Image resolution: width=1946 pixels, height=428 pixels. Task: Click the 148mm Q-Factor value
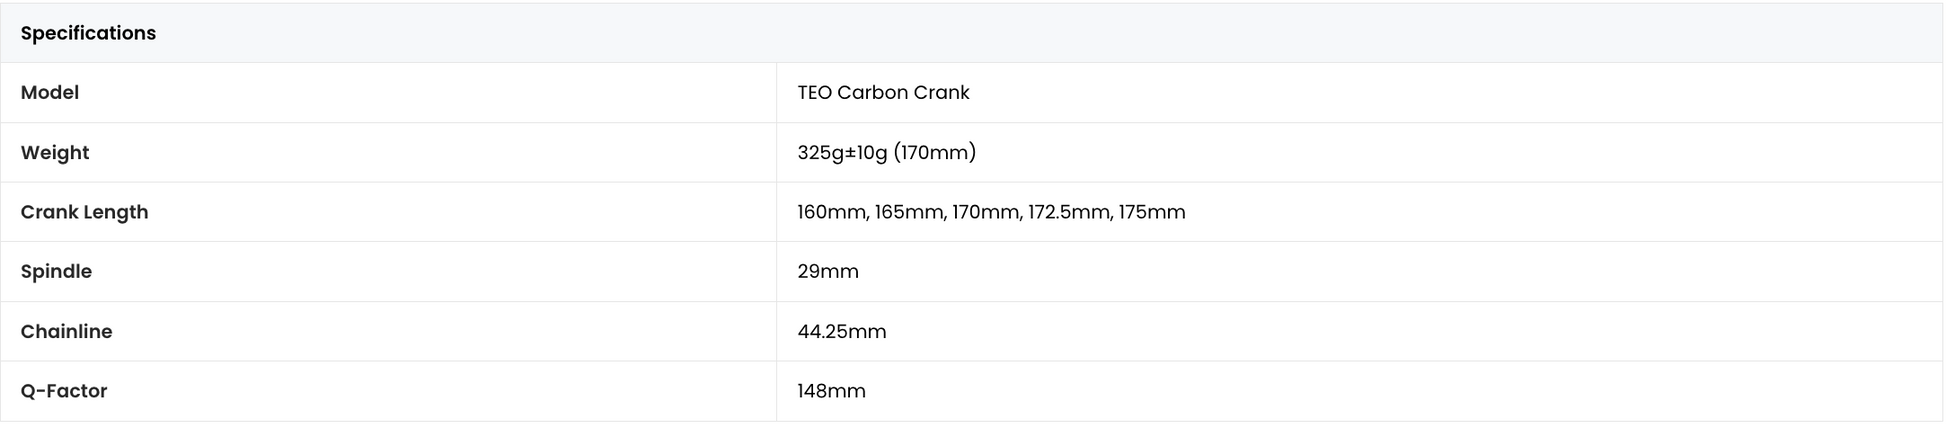click(831, 391)
